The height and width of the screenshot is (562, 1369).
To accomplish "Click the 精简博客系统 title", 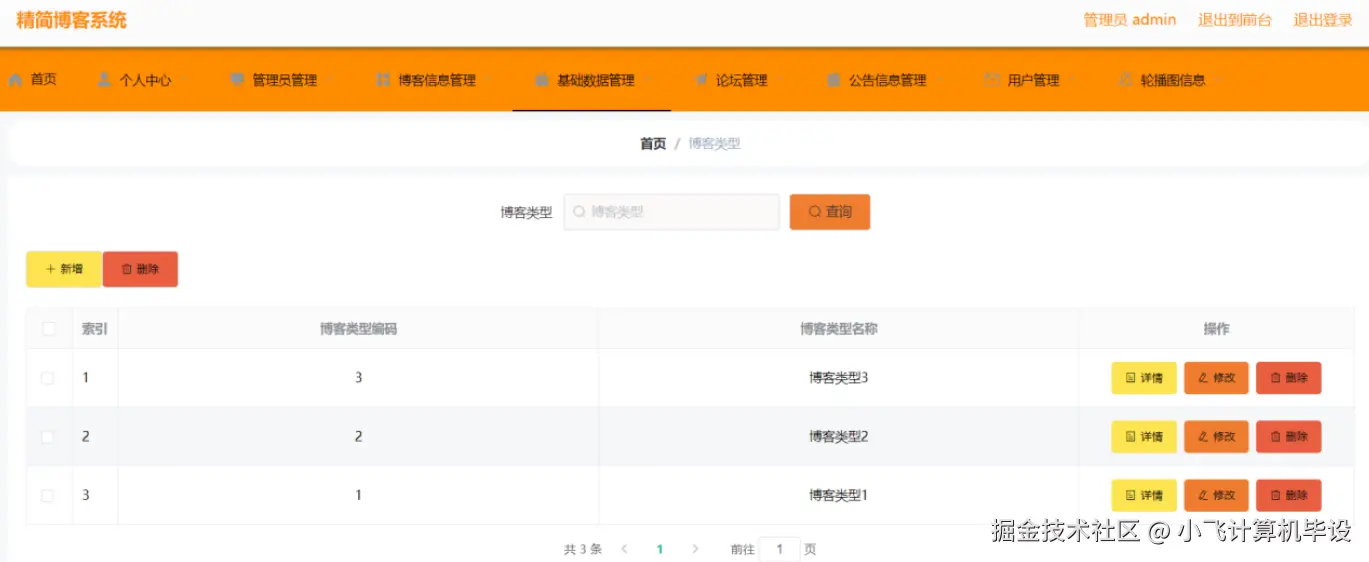I will point(72,20).
